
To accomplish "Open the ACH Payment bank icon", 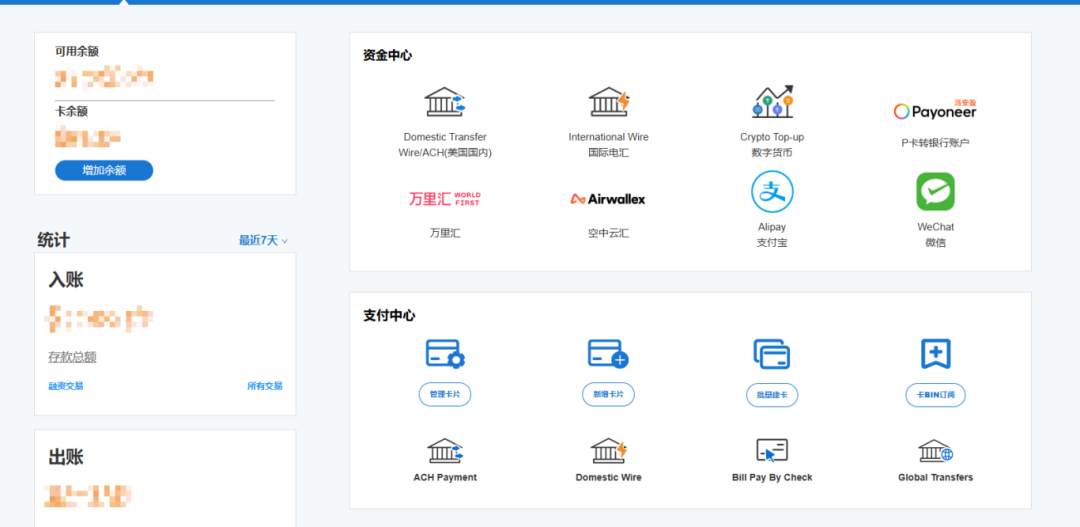I will coord(445,451).
